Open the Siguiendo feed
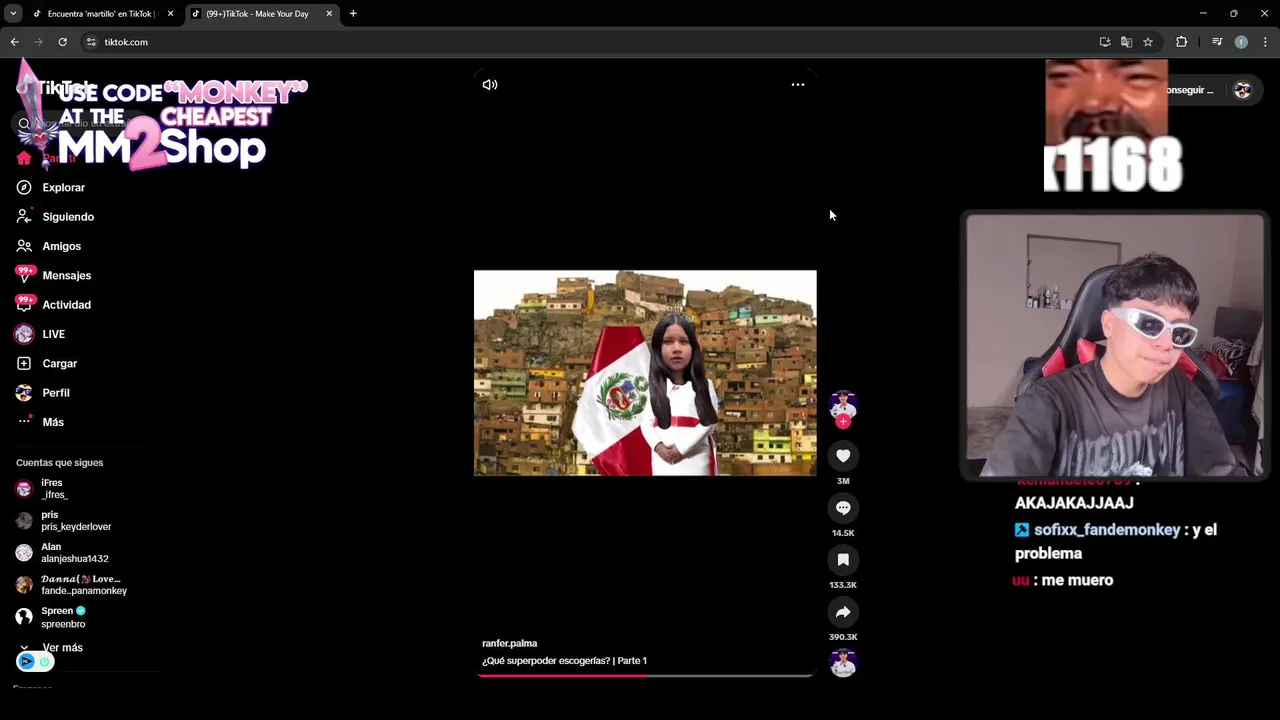Viewport: 1280px width, 720px height. [x=68, y=217]
